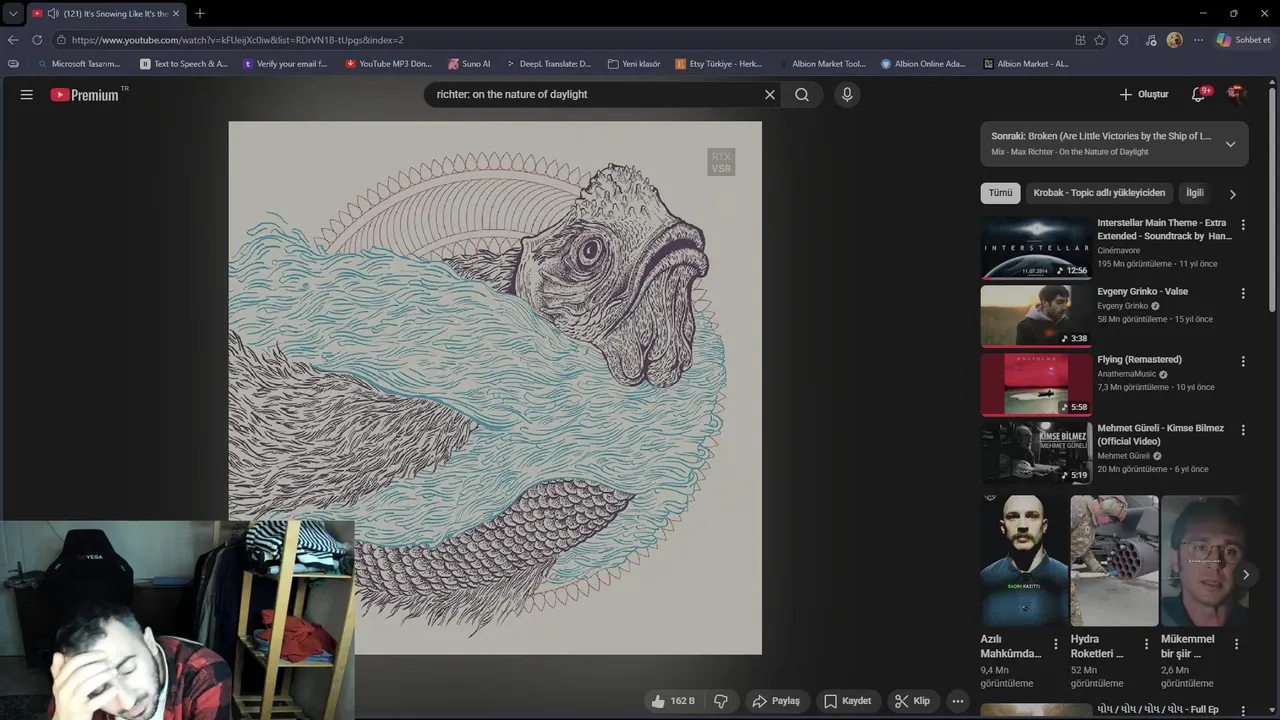Open more actions ellipsis below the video
Image resolution: width=1280 pixels, height=720 pixels.
click(957, 701)
